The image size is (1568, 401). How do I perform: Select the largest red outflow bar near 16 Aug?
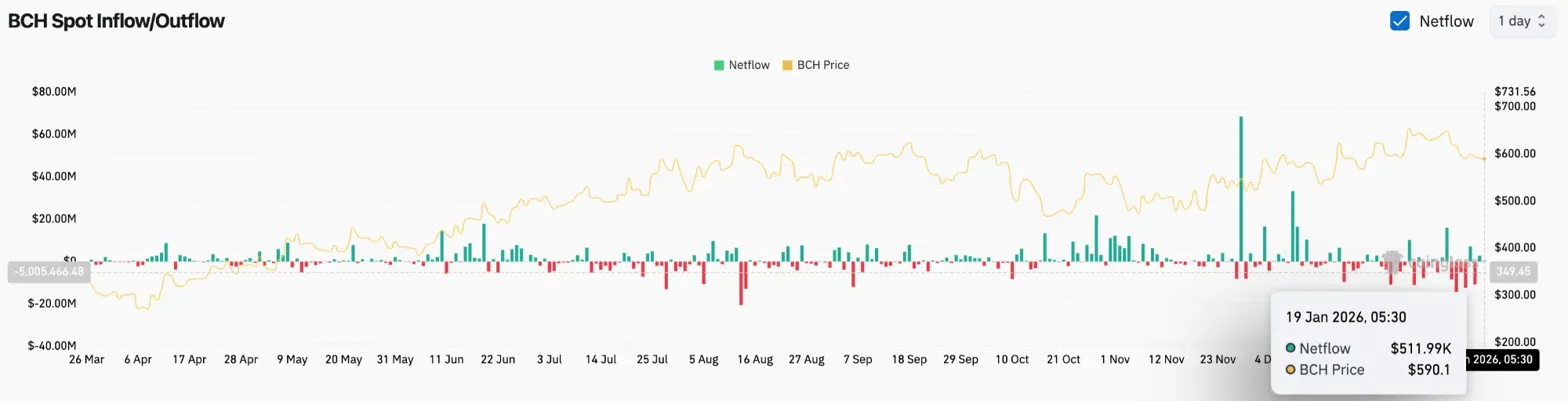coord(741,283)
